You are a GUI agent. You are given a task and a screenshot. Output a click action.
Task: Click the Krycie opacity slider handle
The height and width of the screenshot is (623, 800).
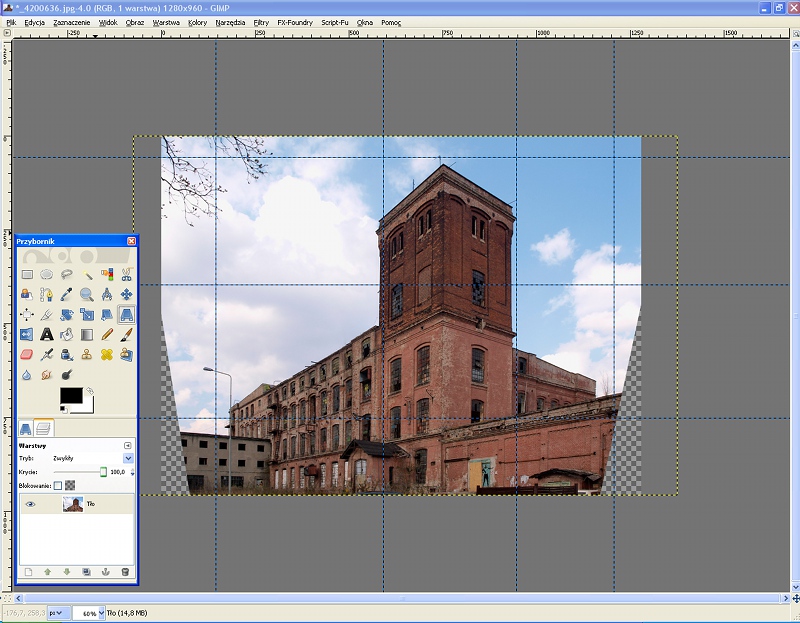[x=103, y=471]
